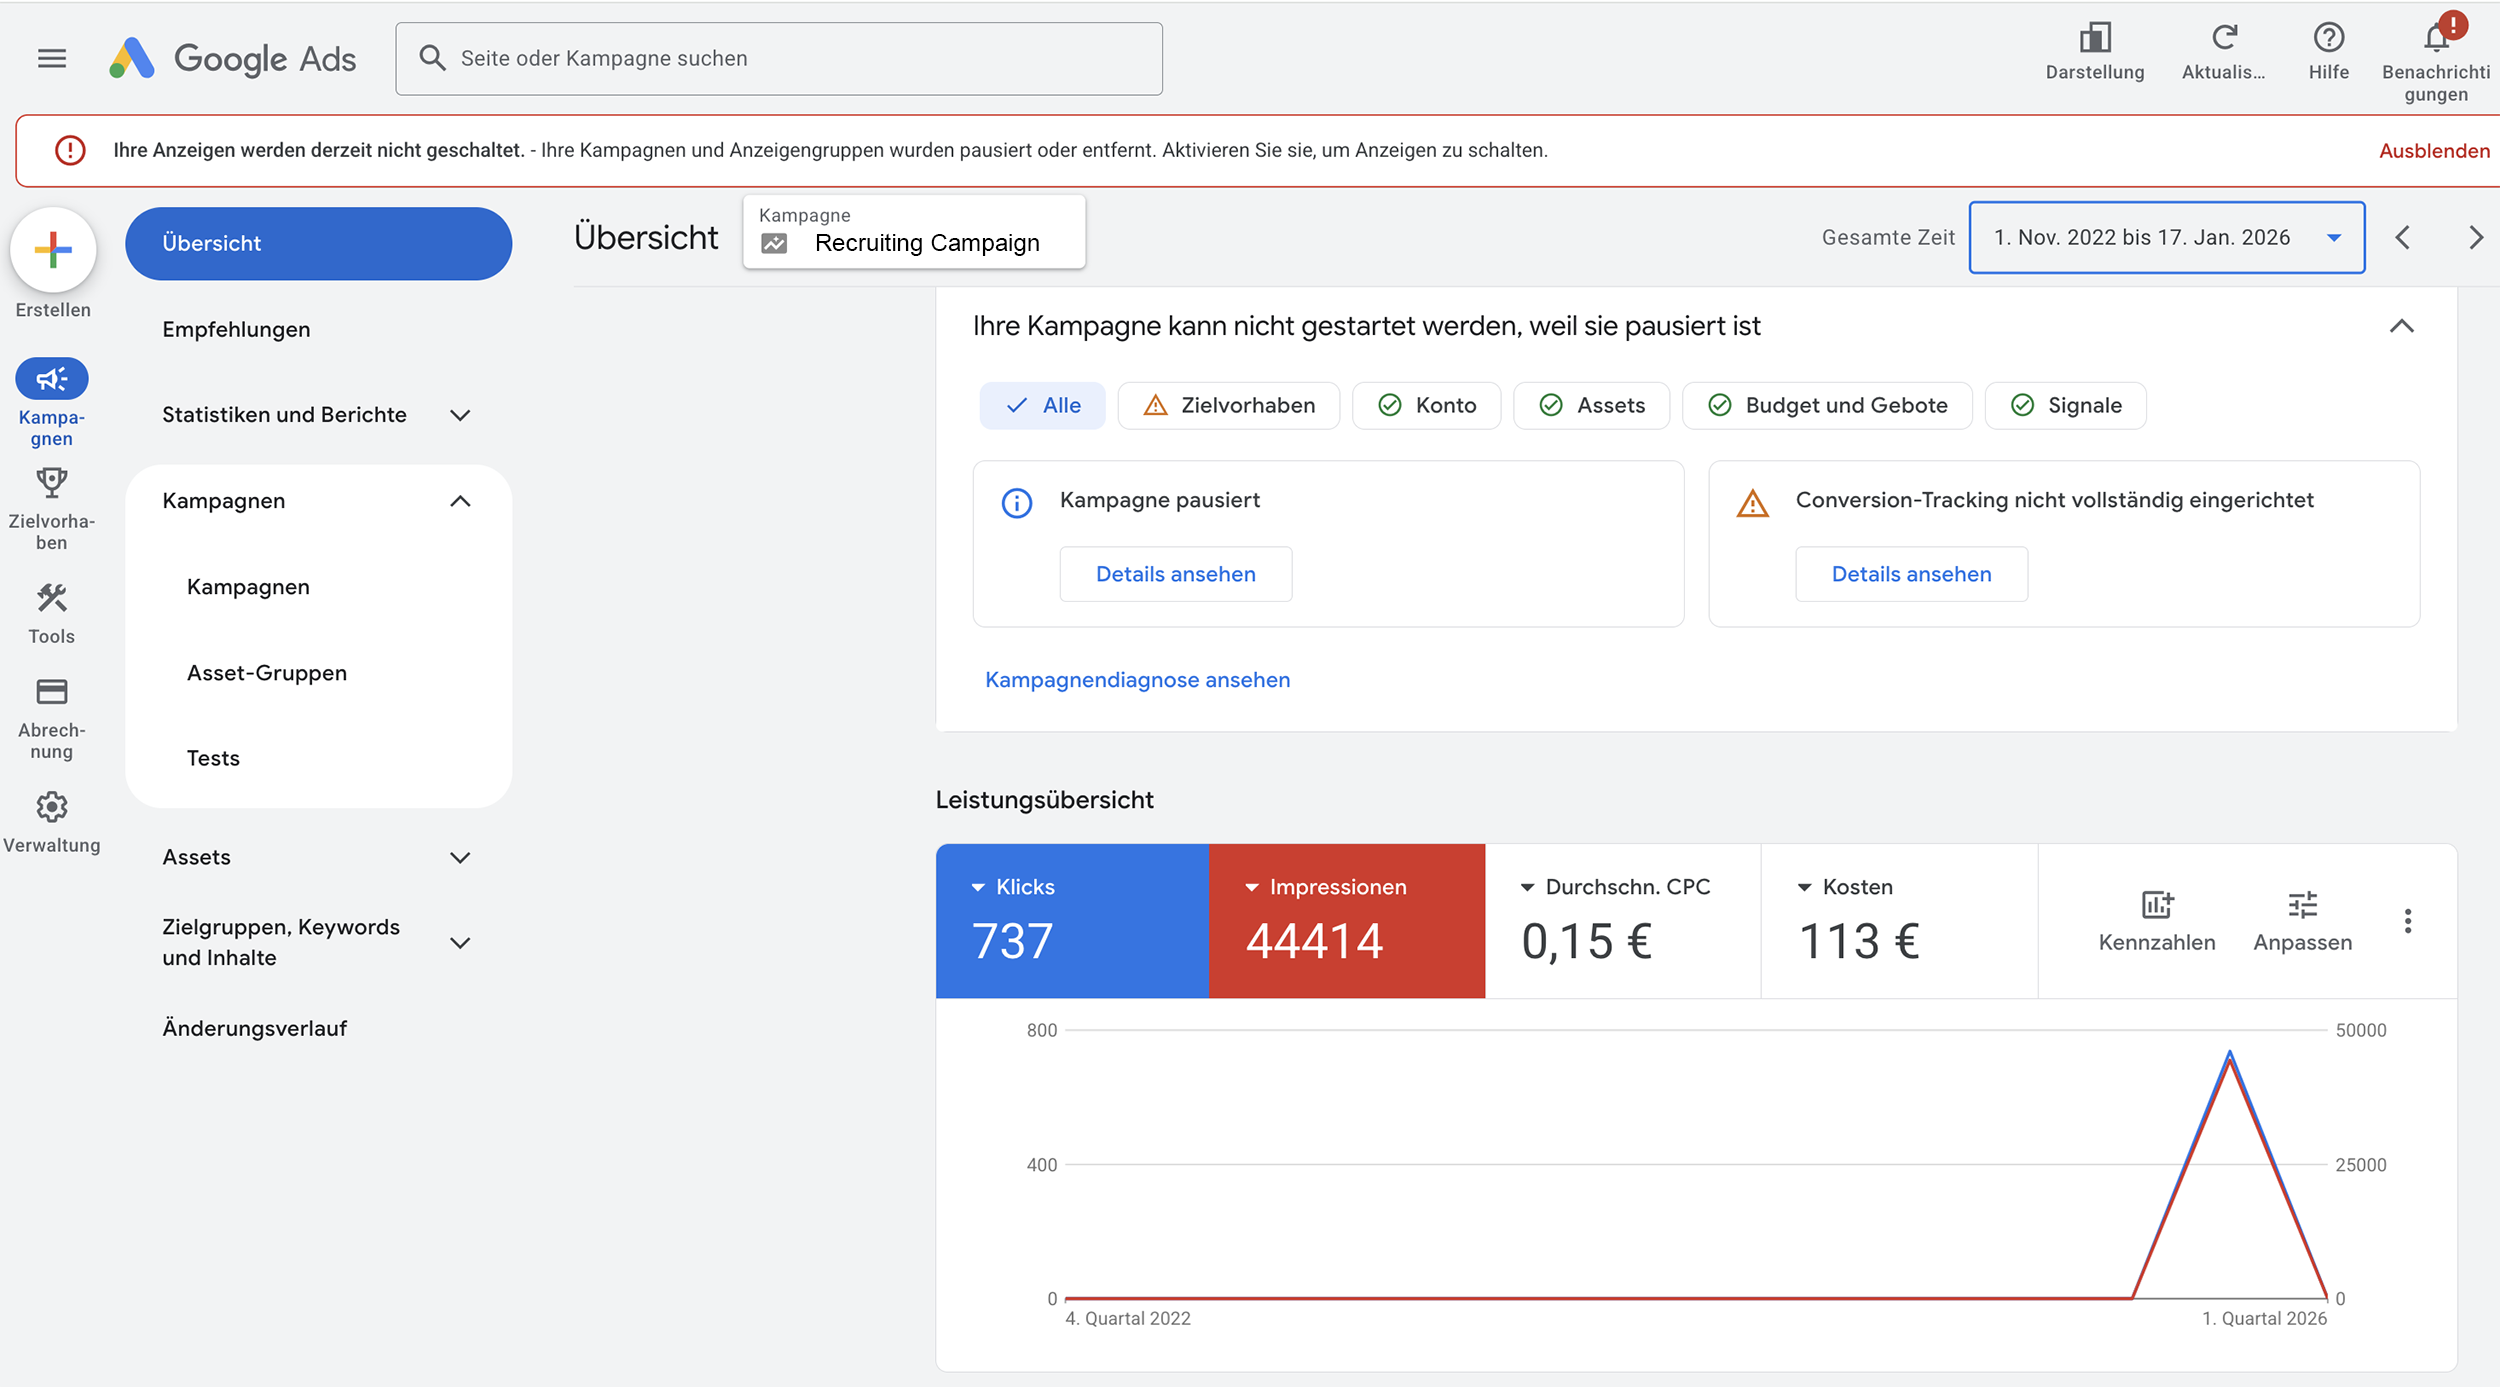Toggle the Alle filter chip
The width and height of the screenshot is (2500, 1387).
(x=1042, y=405)
